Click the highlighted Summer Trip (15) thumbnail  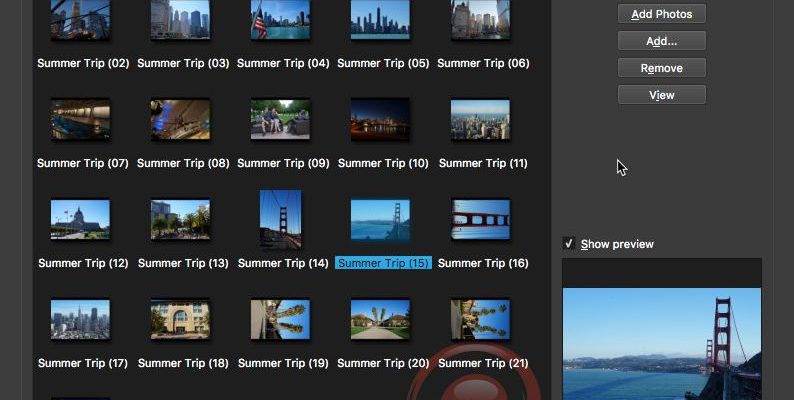tap(380, 219)
